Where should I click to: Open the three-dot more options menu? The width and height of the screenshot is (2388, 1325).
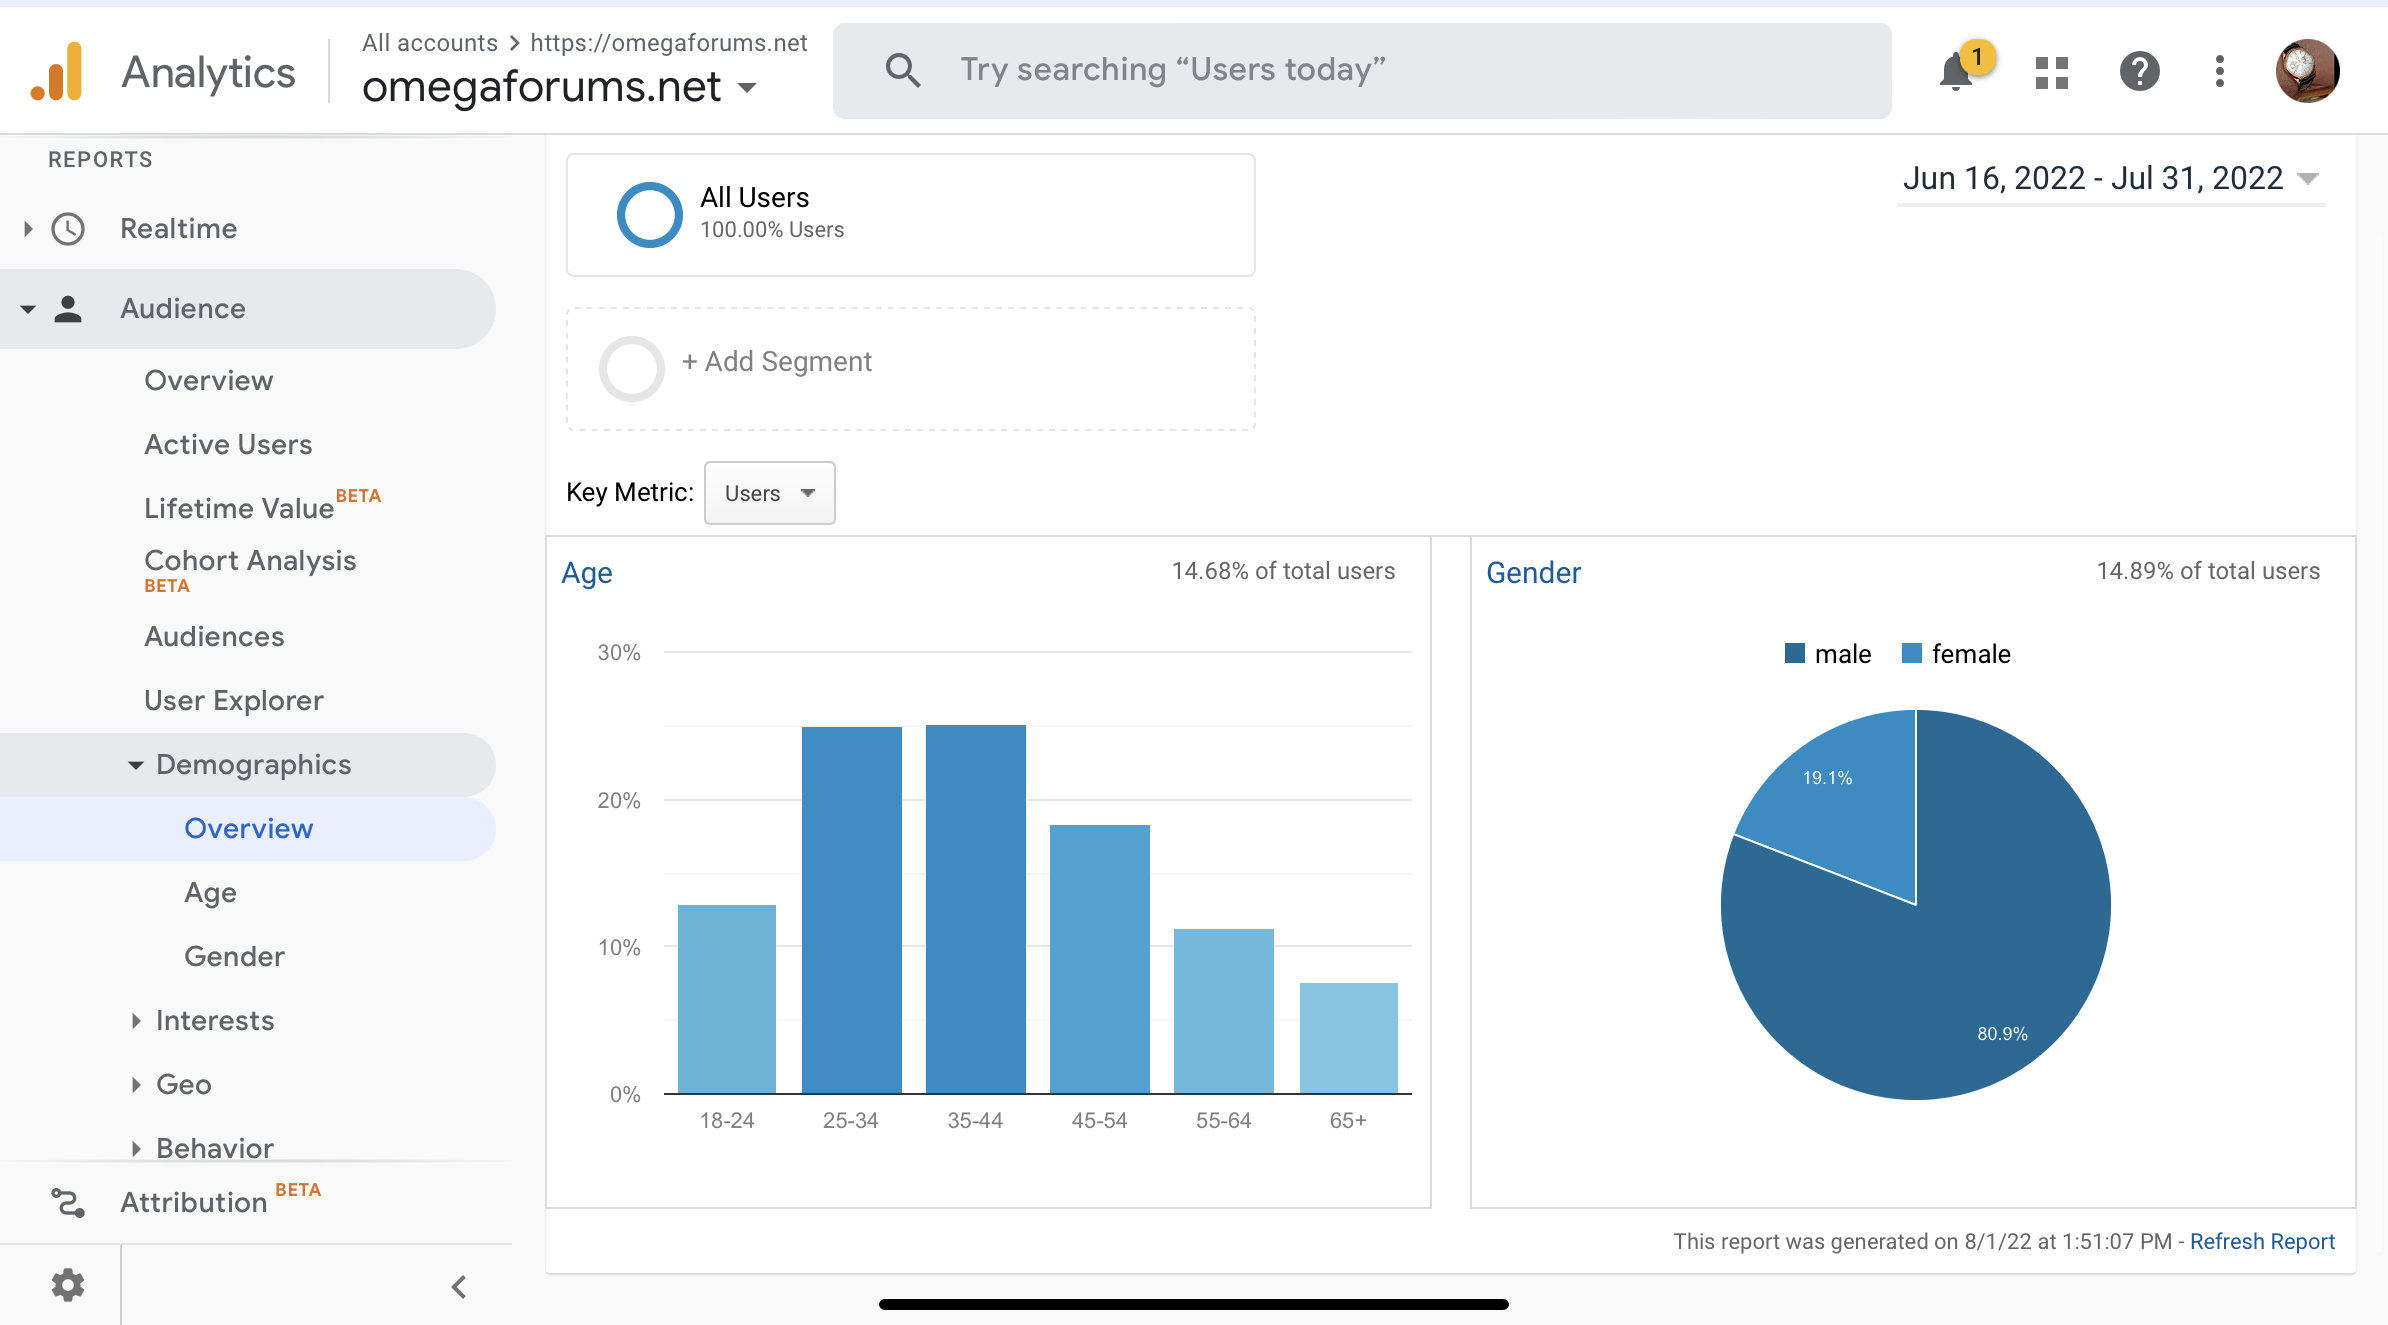coord(2219,71)
